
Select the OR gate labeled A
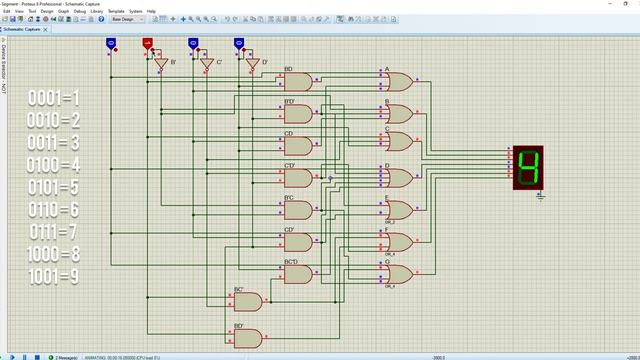[x=400, y=82]
